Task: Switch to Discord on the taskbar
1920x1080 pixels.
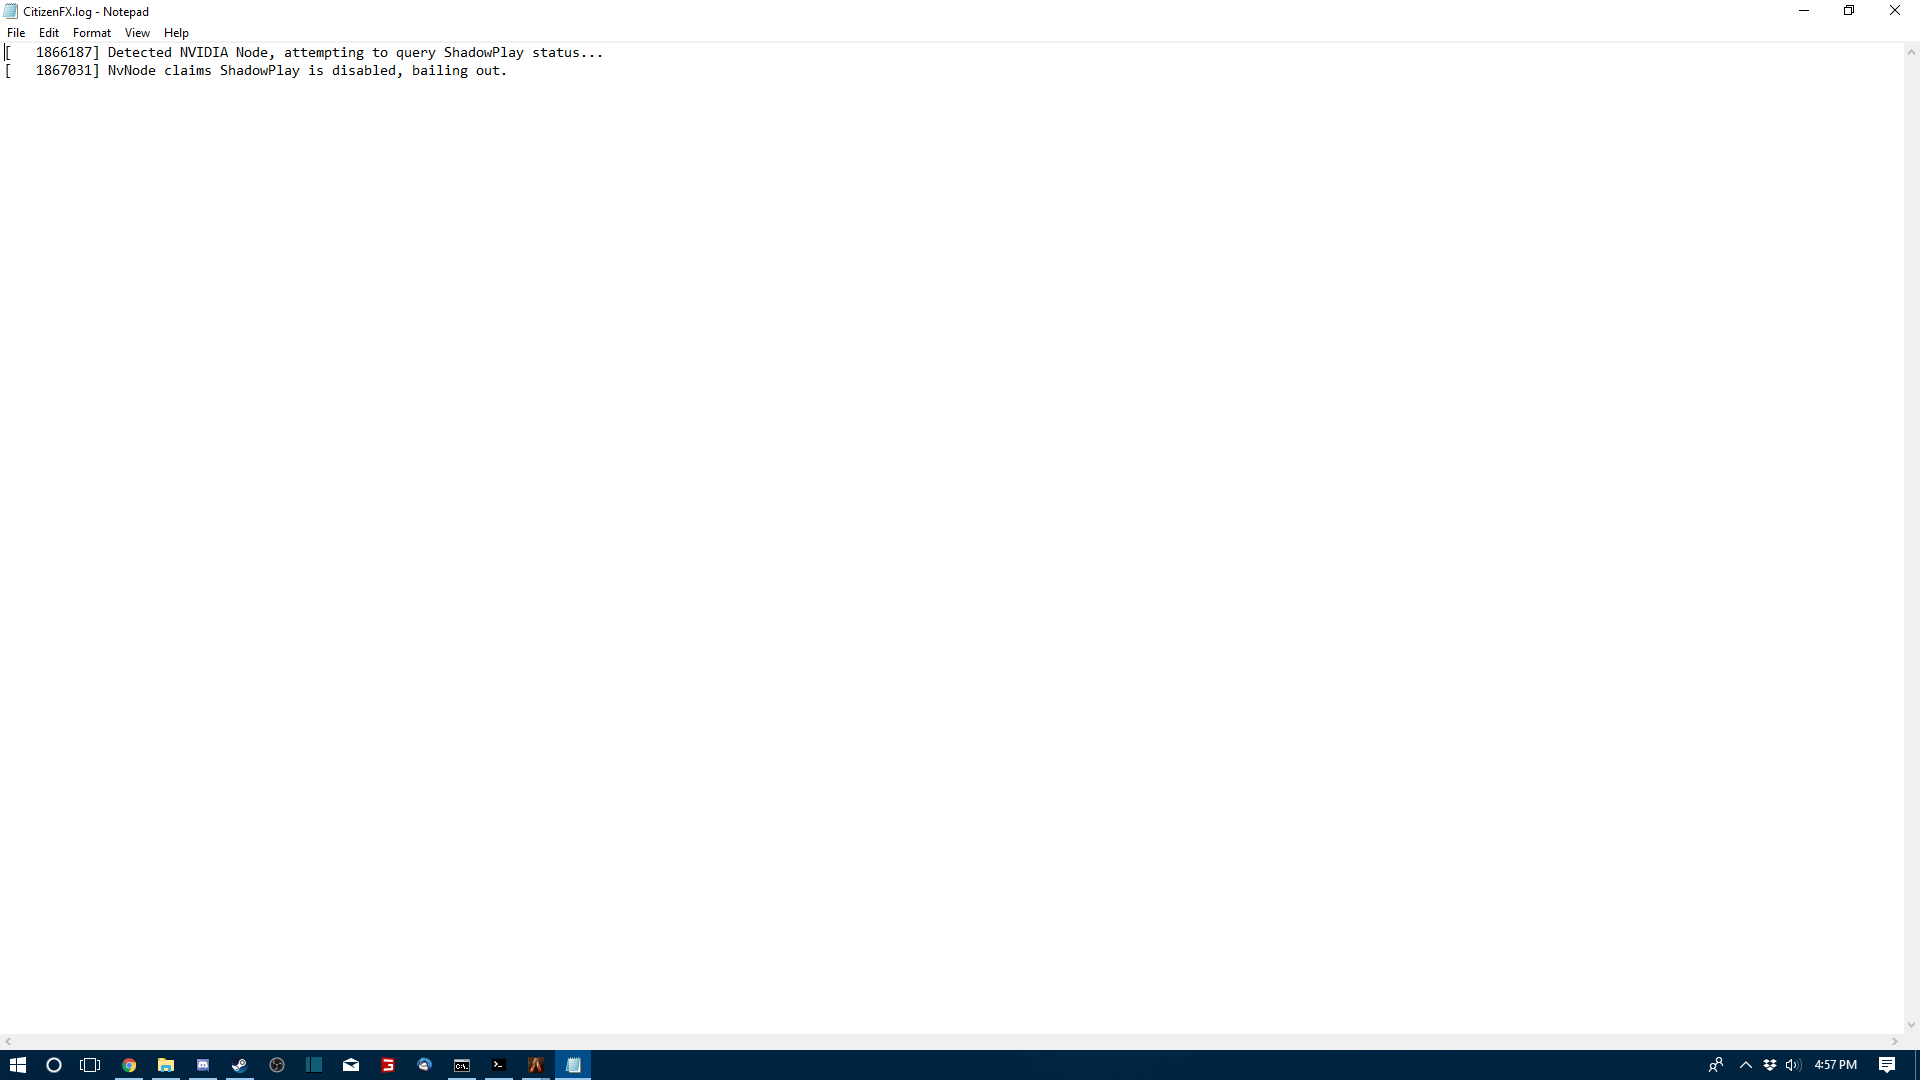Action: pos(203,1065)
